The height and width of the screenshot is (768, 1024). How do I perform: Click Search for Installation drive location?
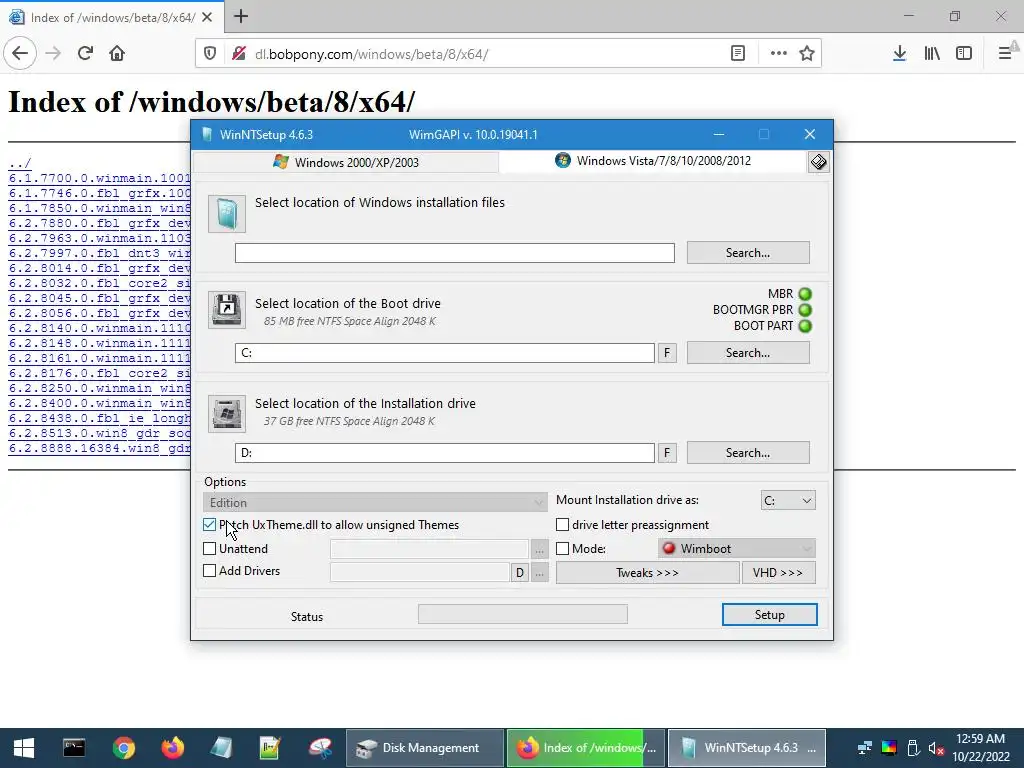coord(748,453)
